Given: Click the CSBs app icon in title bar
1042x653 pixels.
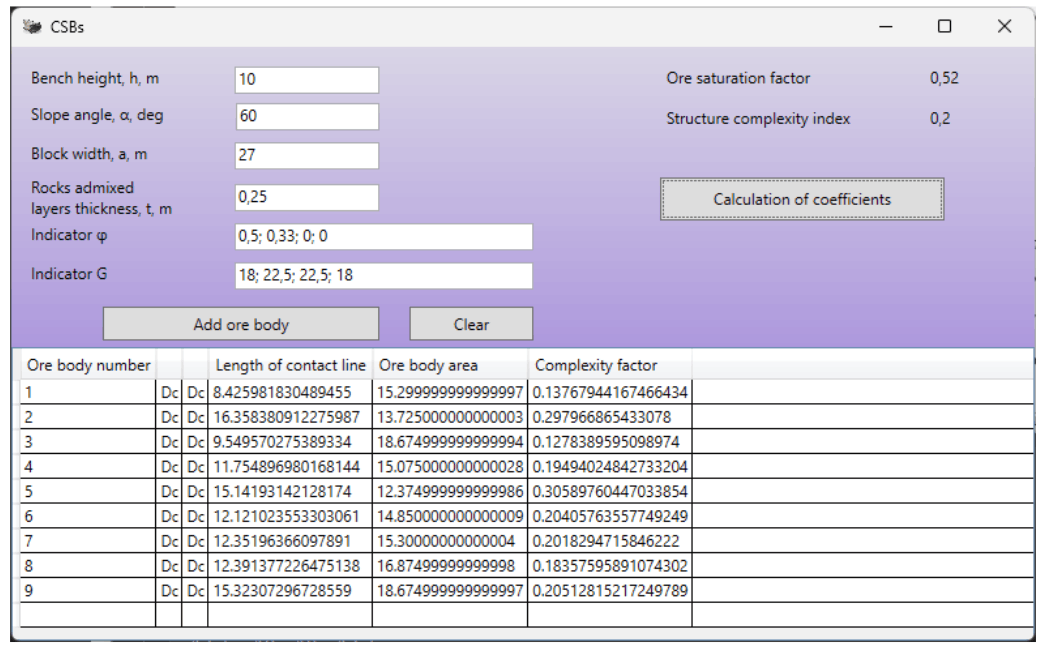Looking at the screenshot, I should [x=32, y=27].
